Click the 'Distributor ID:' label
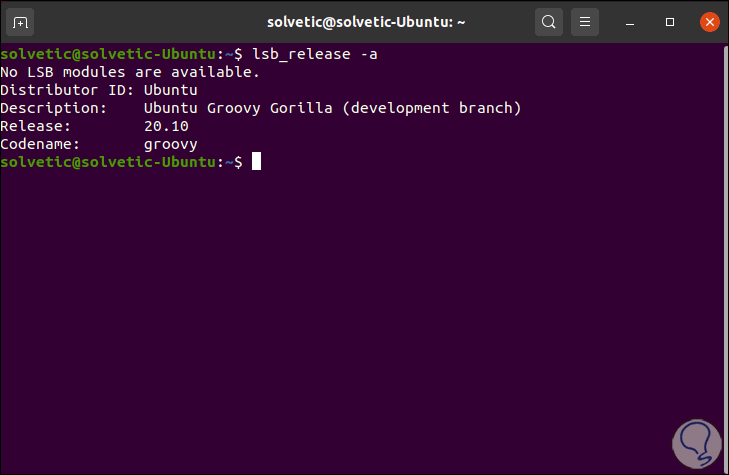Viewport: 729px width, 475px height. tap(67, 90)
